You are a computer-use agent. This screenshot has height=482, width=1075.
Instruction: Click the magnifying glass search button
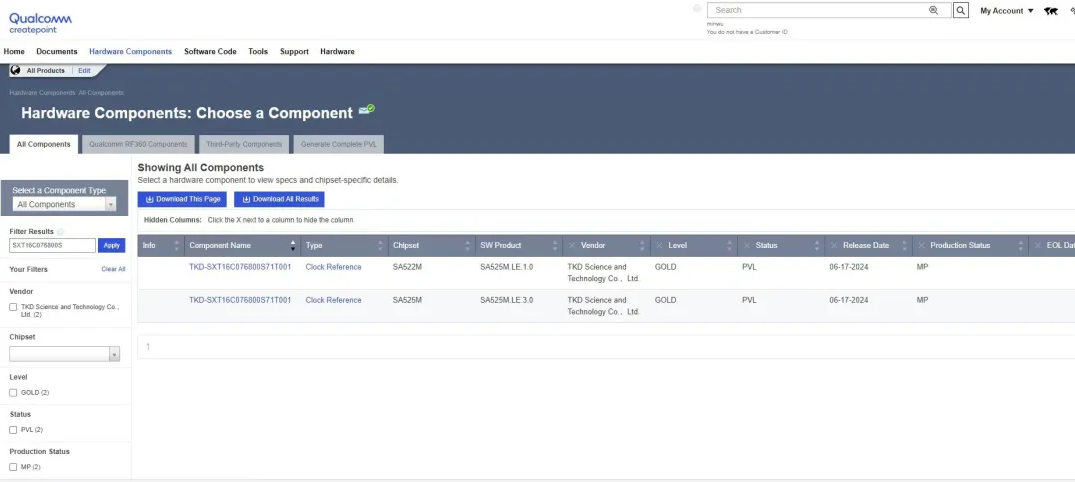961,11
